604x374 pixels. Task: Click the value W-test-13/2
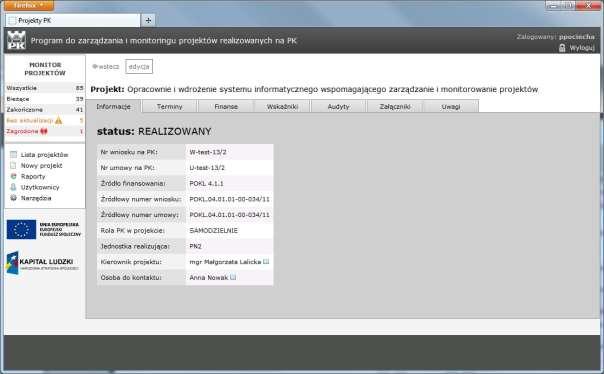(208, 152)
